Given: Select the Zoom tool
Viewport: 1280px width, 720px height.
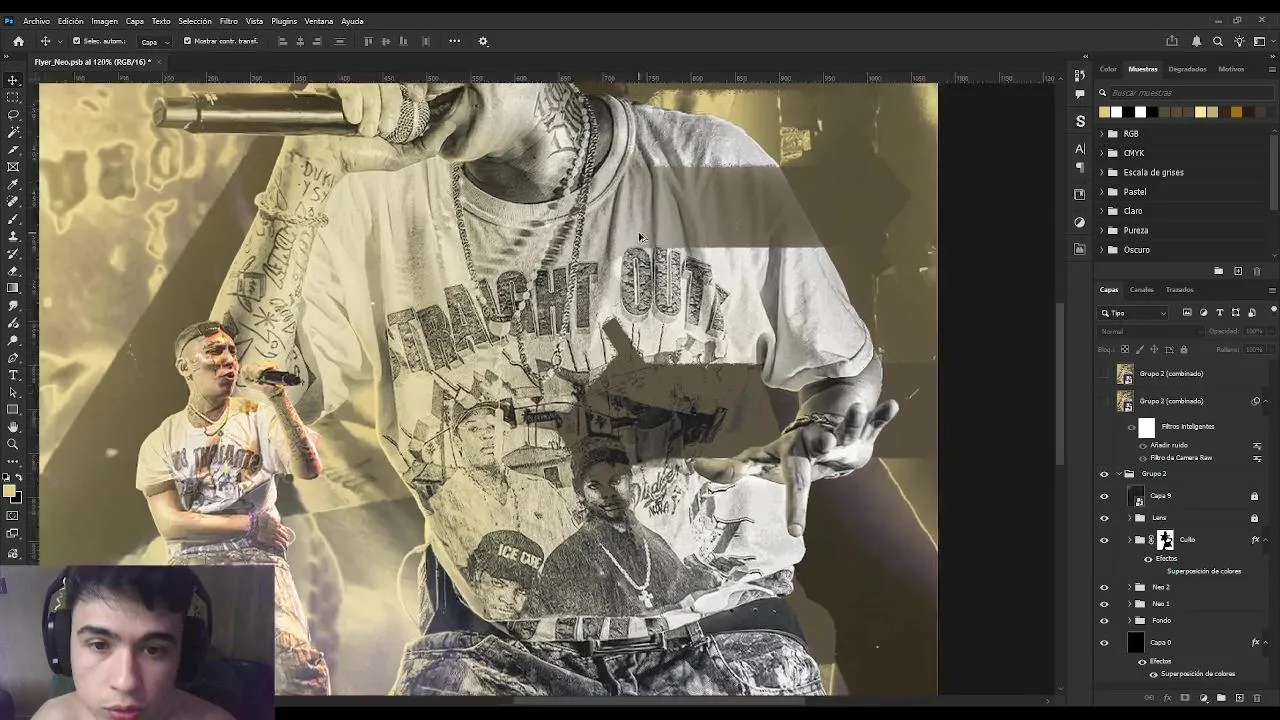Looking at the screenshot, I should pos(13,444).
